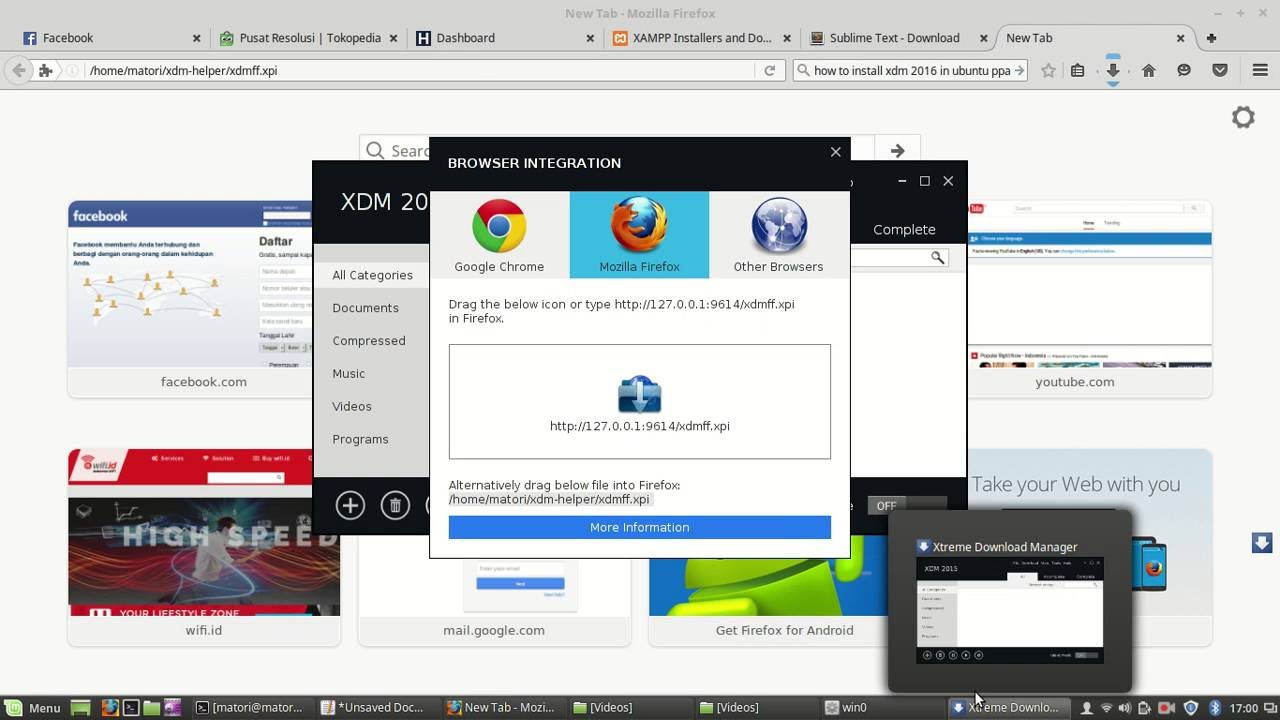Open a new Firefox tab with plus
Screen dimensions: 1280x720
[x=1211, y=38]
